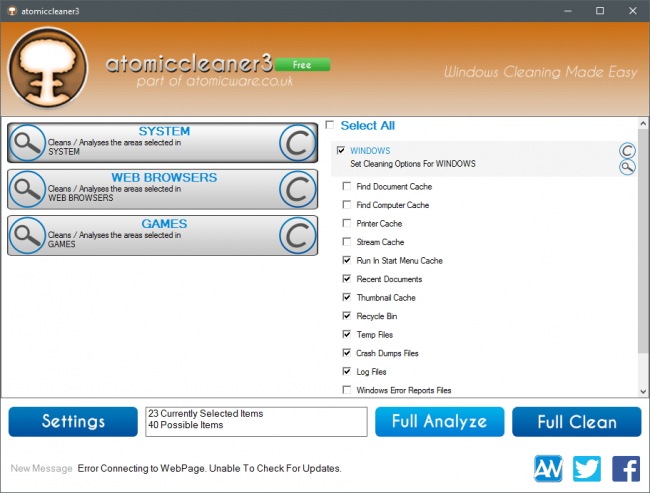
Task: Open the Facebook icon
Action: tap(626, 469)
